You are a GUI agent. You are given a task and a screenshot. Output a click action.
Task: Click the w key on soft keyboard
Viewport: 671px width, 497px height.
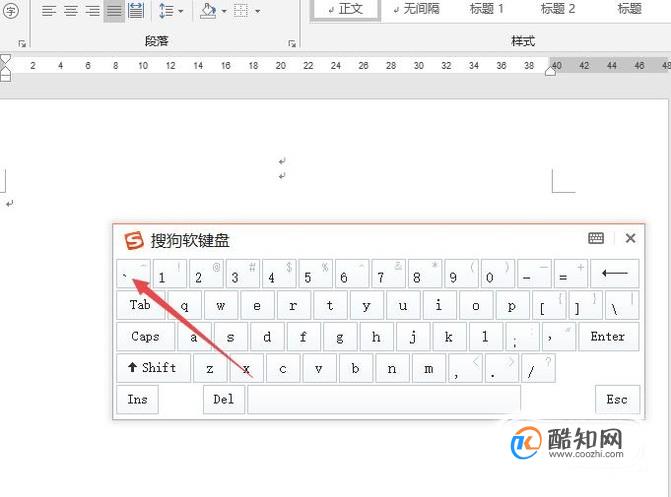pos(221,305)
